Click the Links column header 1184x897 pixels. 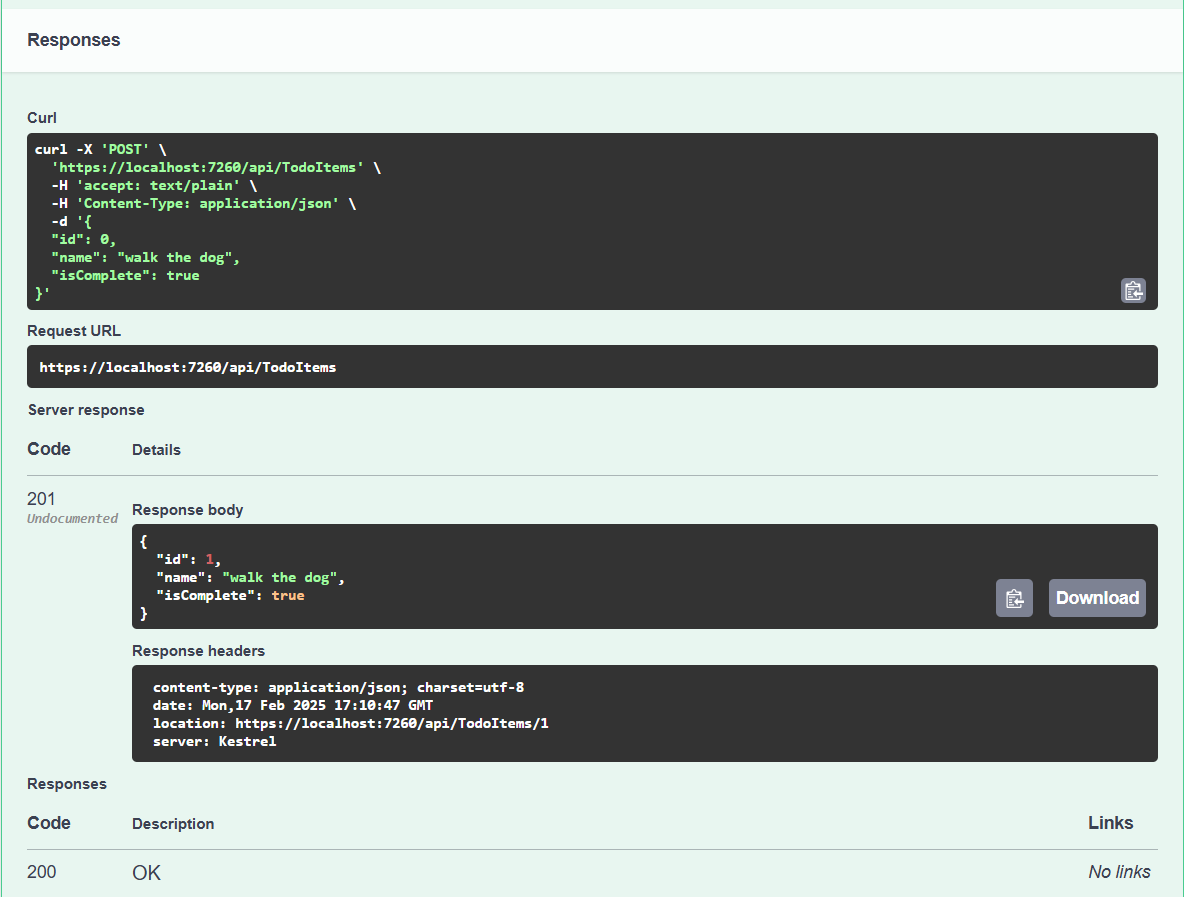click(1110, 823)
